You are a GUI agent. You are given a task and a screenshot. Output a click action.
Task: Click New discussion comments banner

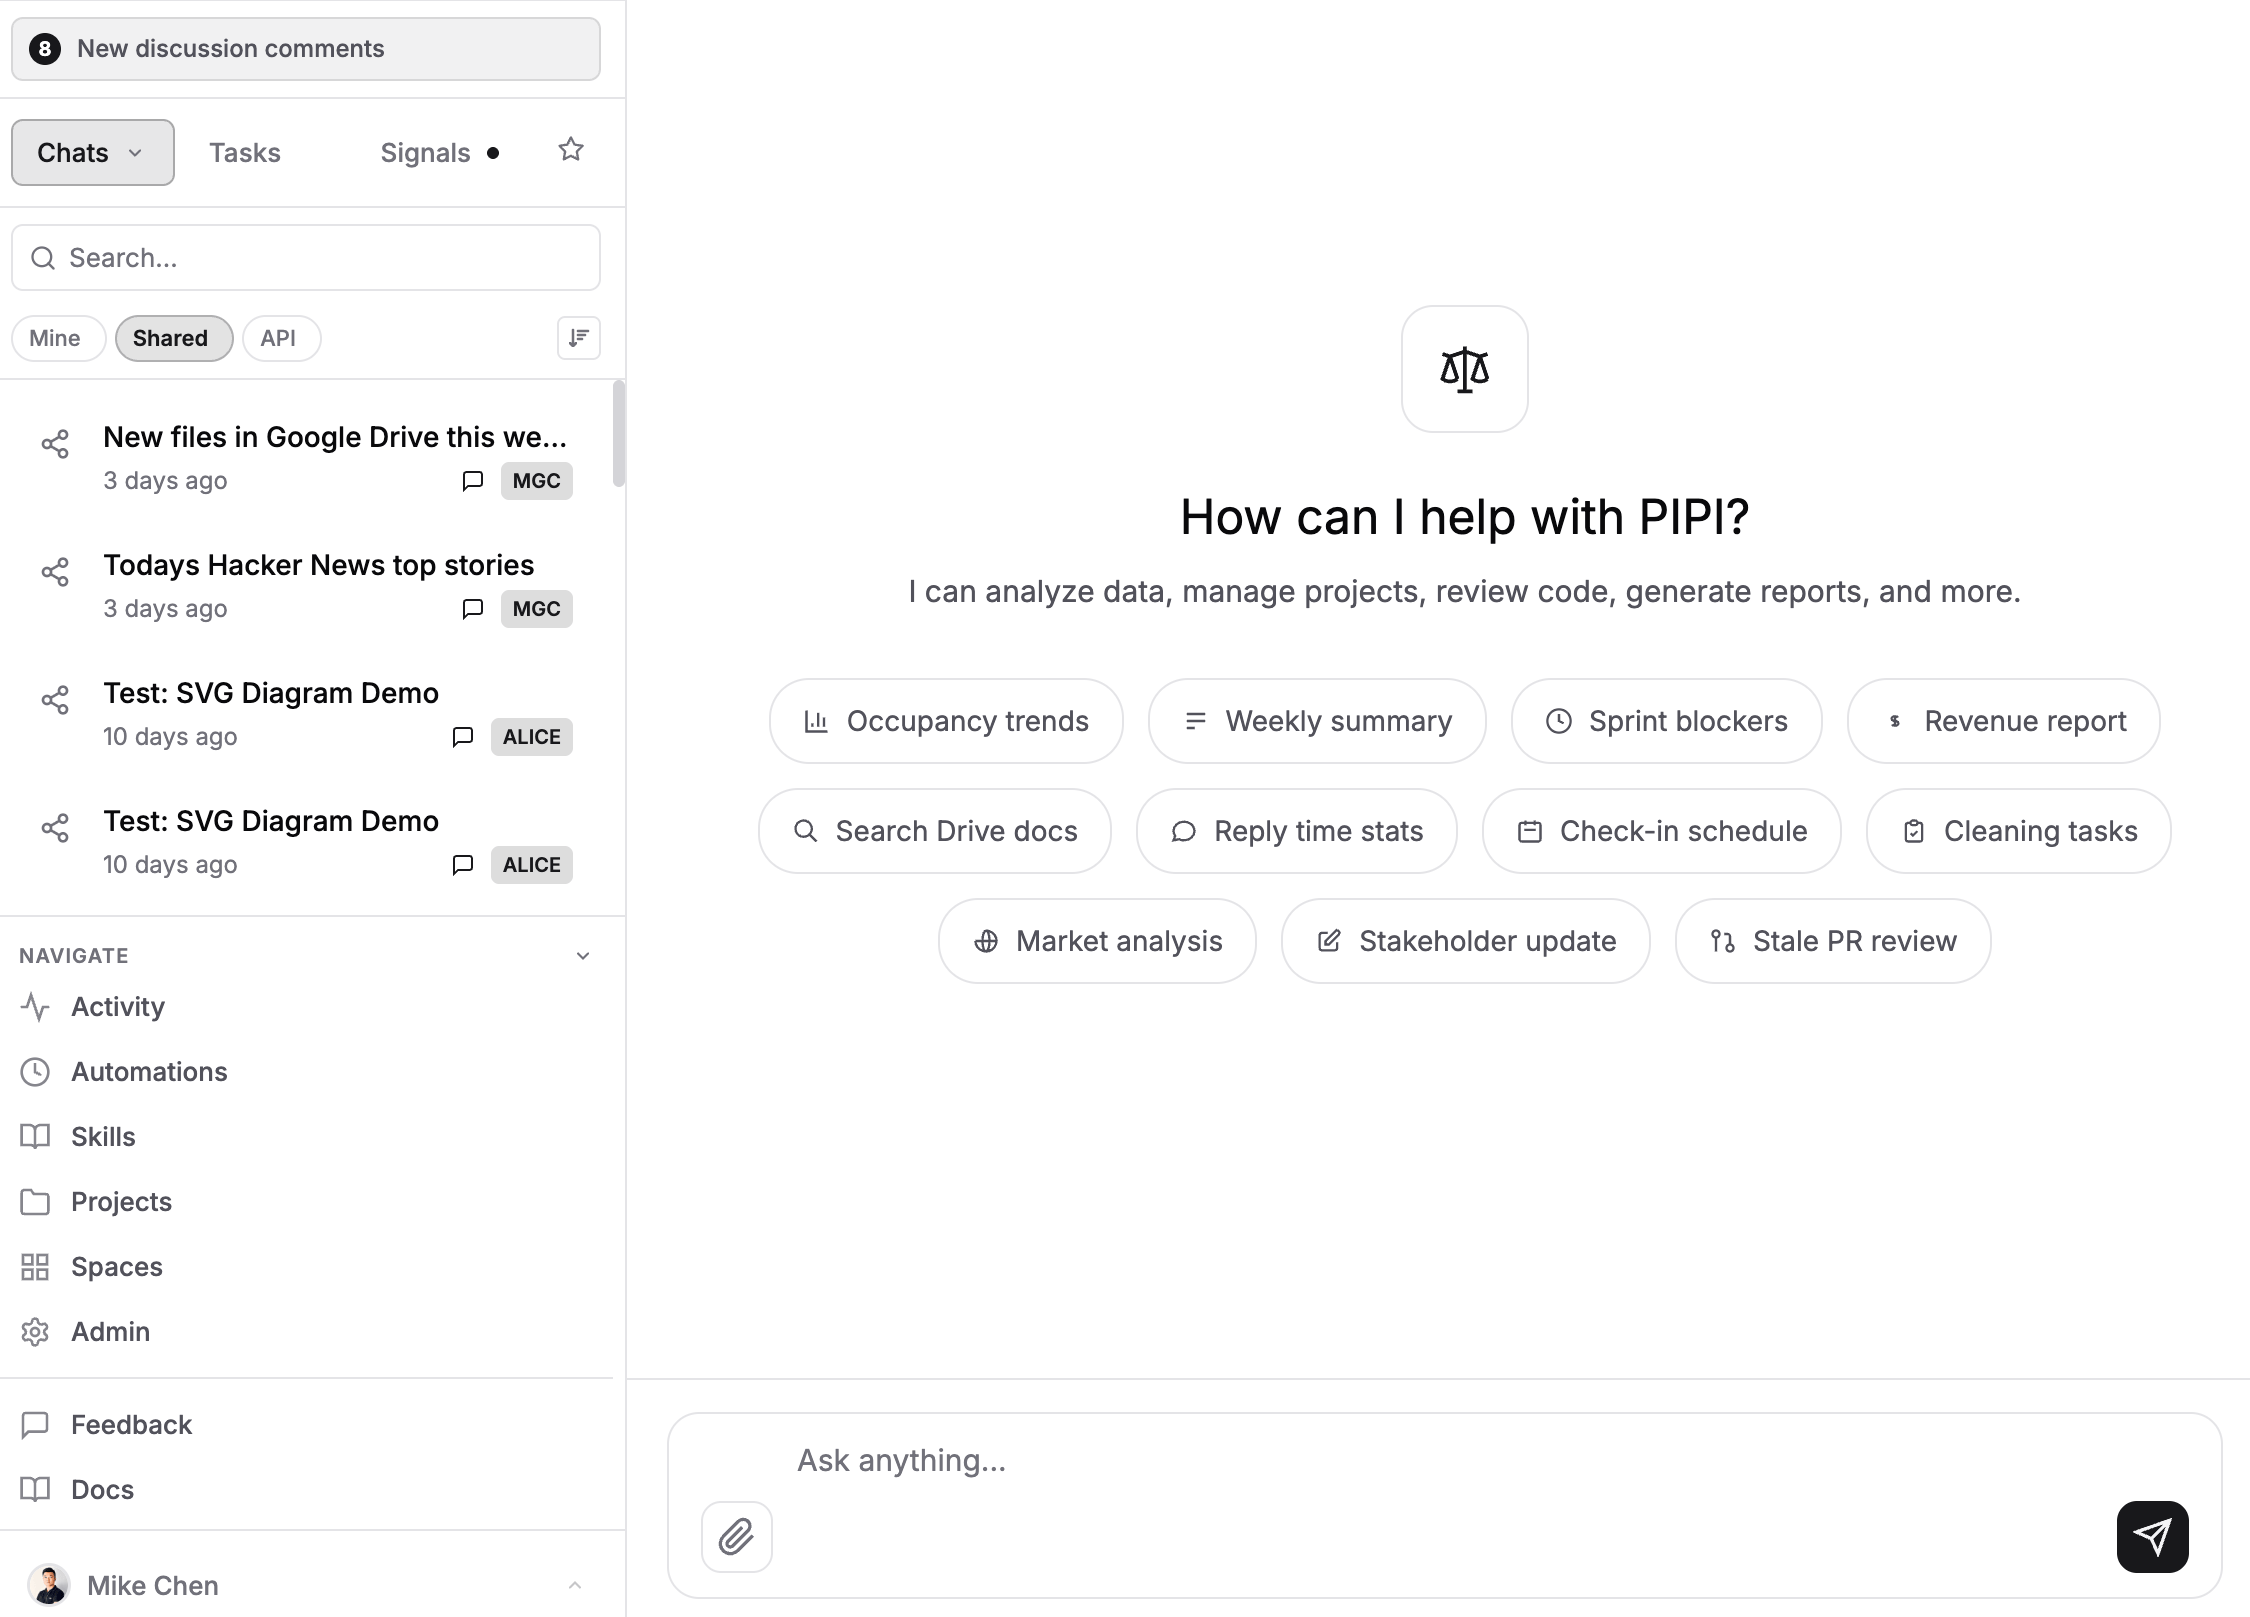point(306,49)
